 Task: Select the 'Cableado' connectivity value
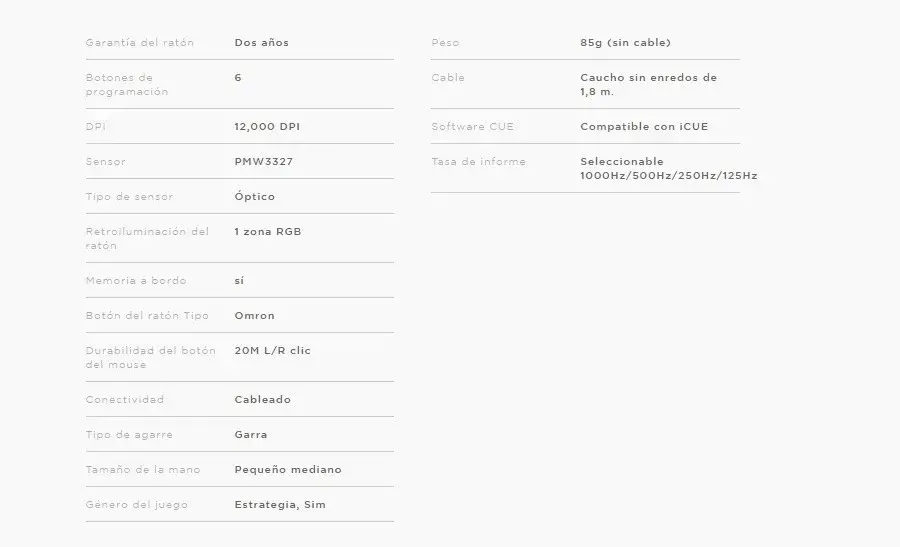262,400
